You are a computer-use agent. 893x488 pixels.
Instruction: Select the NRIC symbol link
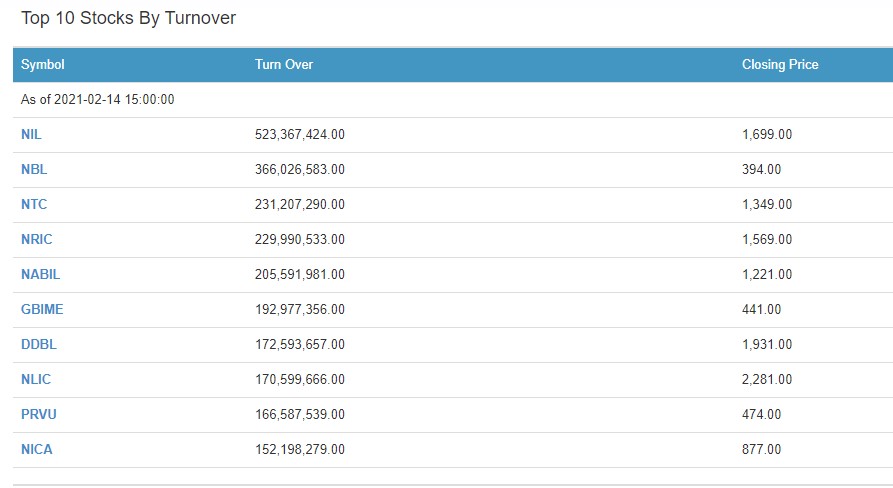coord(37,239)
